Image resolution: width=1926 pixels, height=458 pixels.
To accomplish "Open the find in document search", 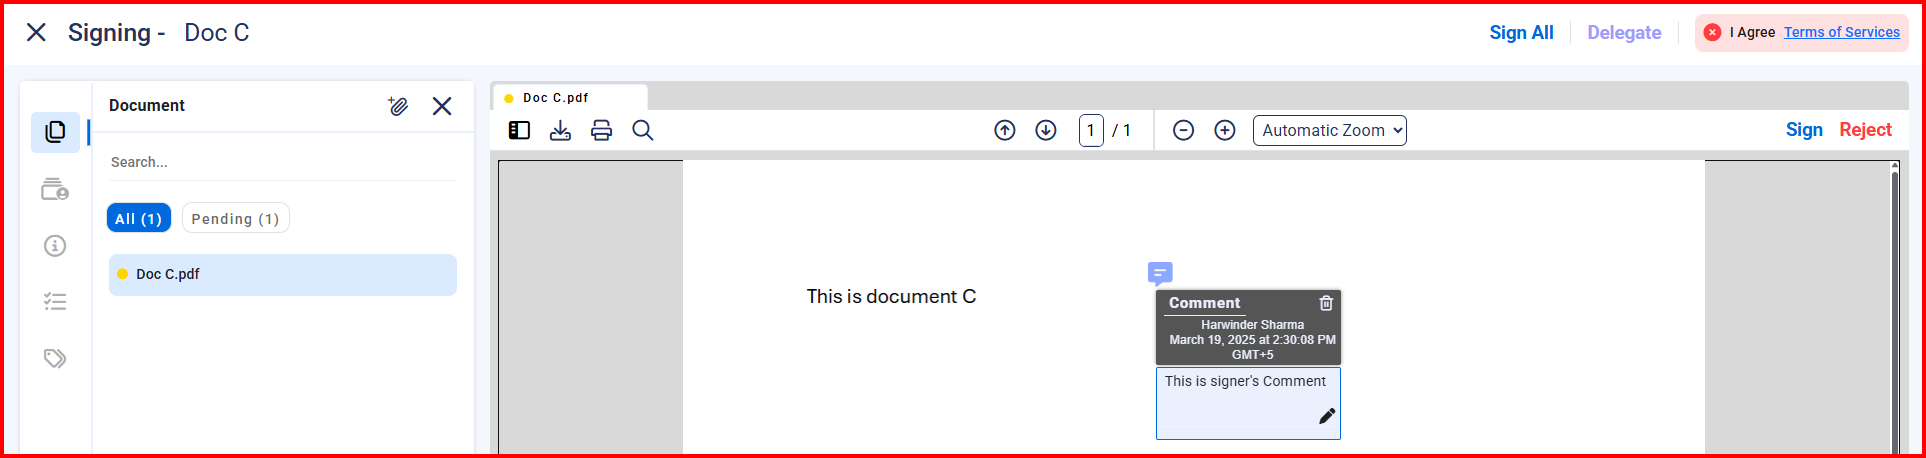I will pos(643,131).
